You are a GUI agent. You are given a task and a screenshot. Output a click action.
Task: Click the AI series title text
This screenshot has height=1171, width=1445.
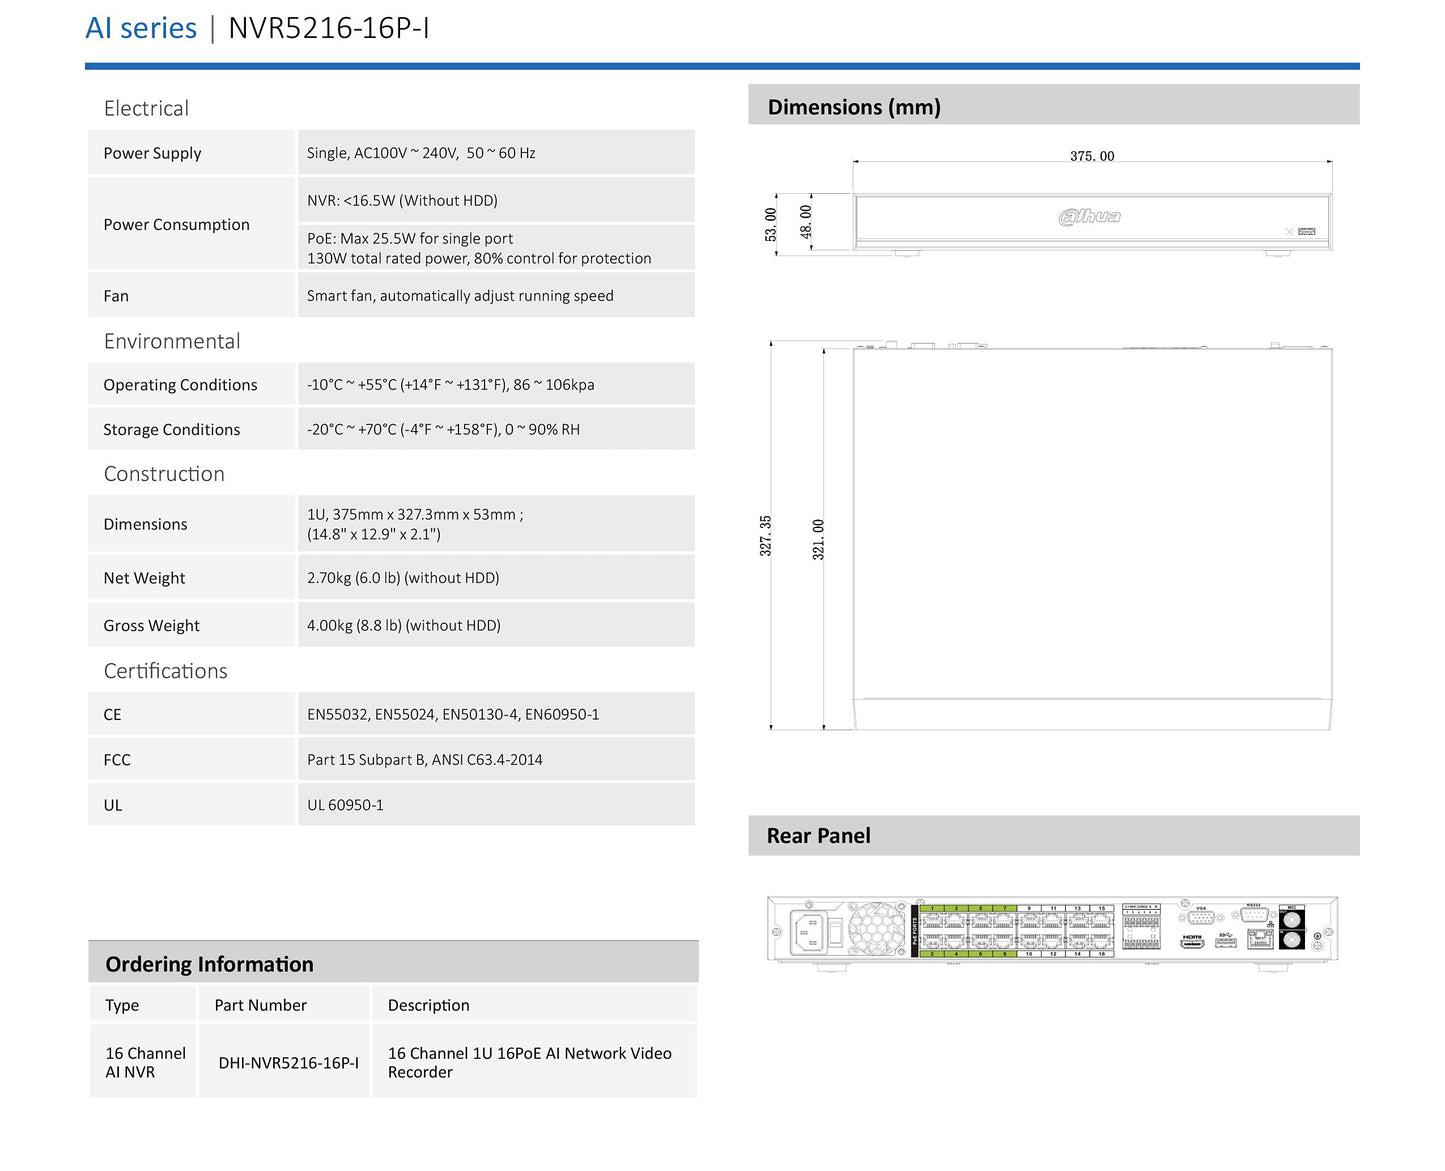click(x=141, y=28)
